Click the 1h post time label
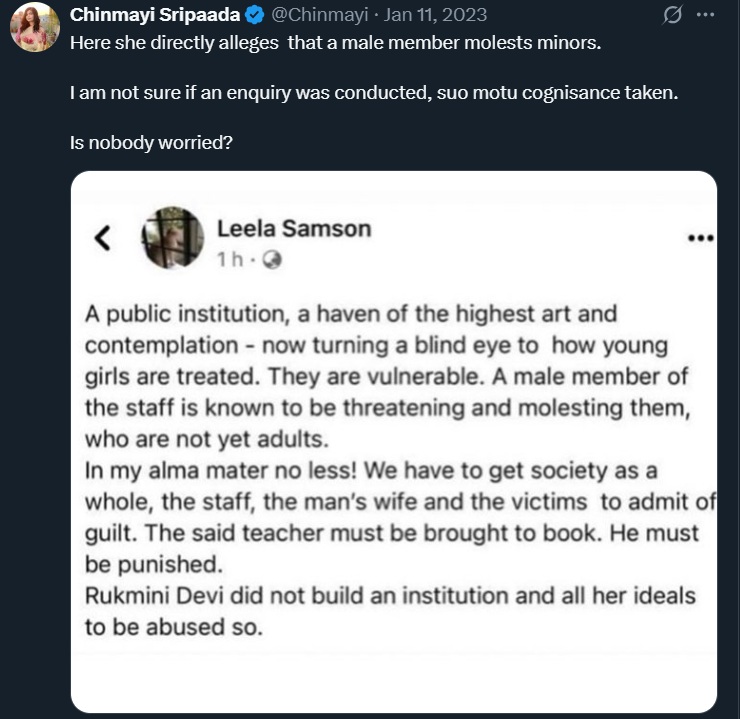This screenshot has width=740, height=719. click(x=229, y=259)
